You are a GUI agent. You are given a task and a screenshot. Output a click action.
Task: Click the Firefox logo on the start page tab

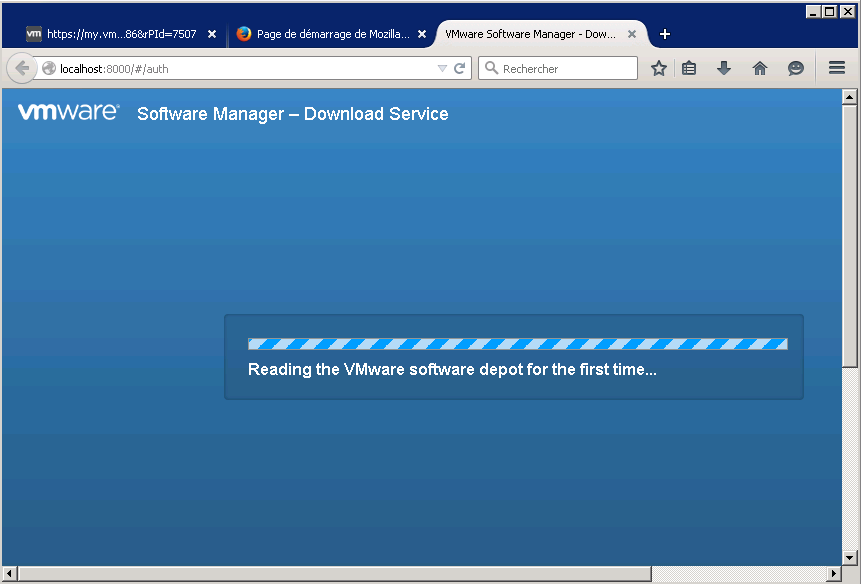click(244, 34)
